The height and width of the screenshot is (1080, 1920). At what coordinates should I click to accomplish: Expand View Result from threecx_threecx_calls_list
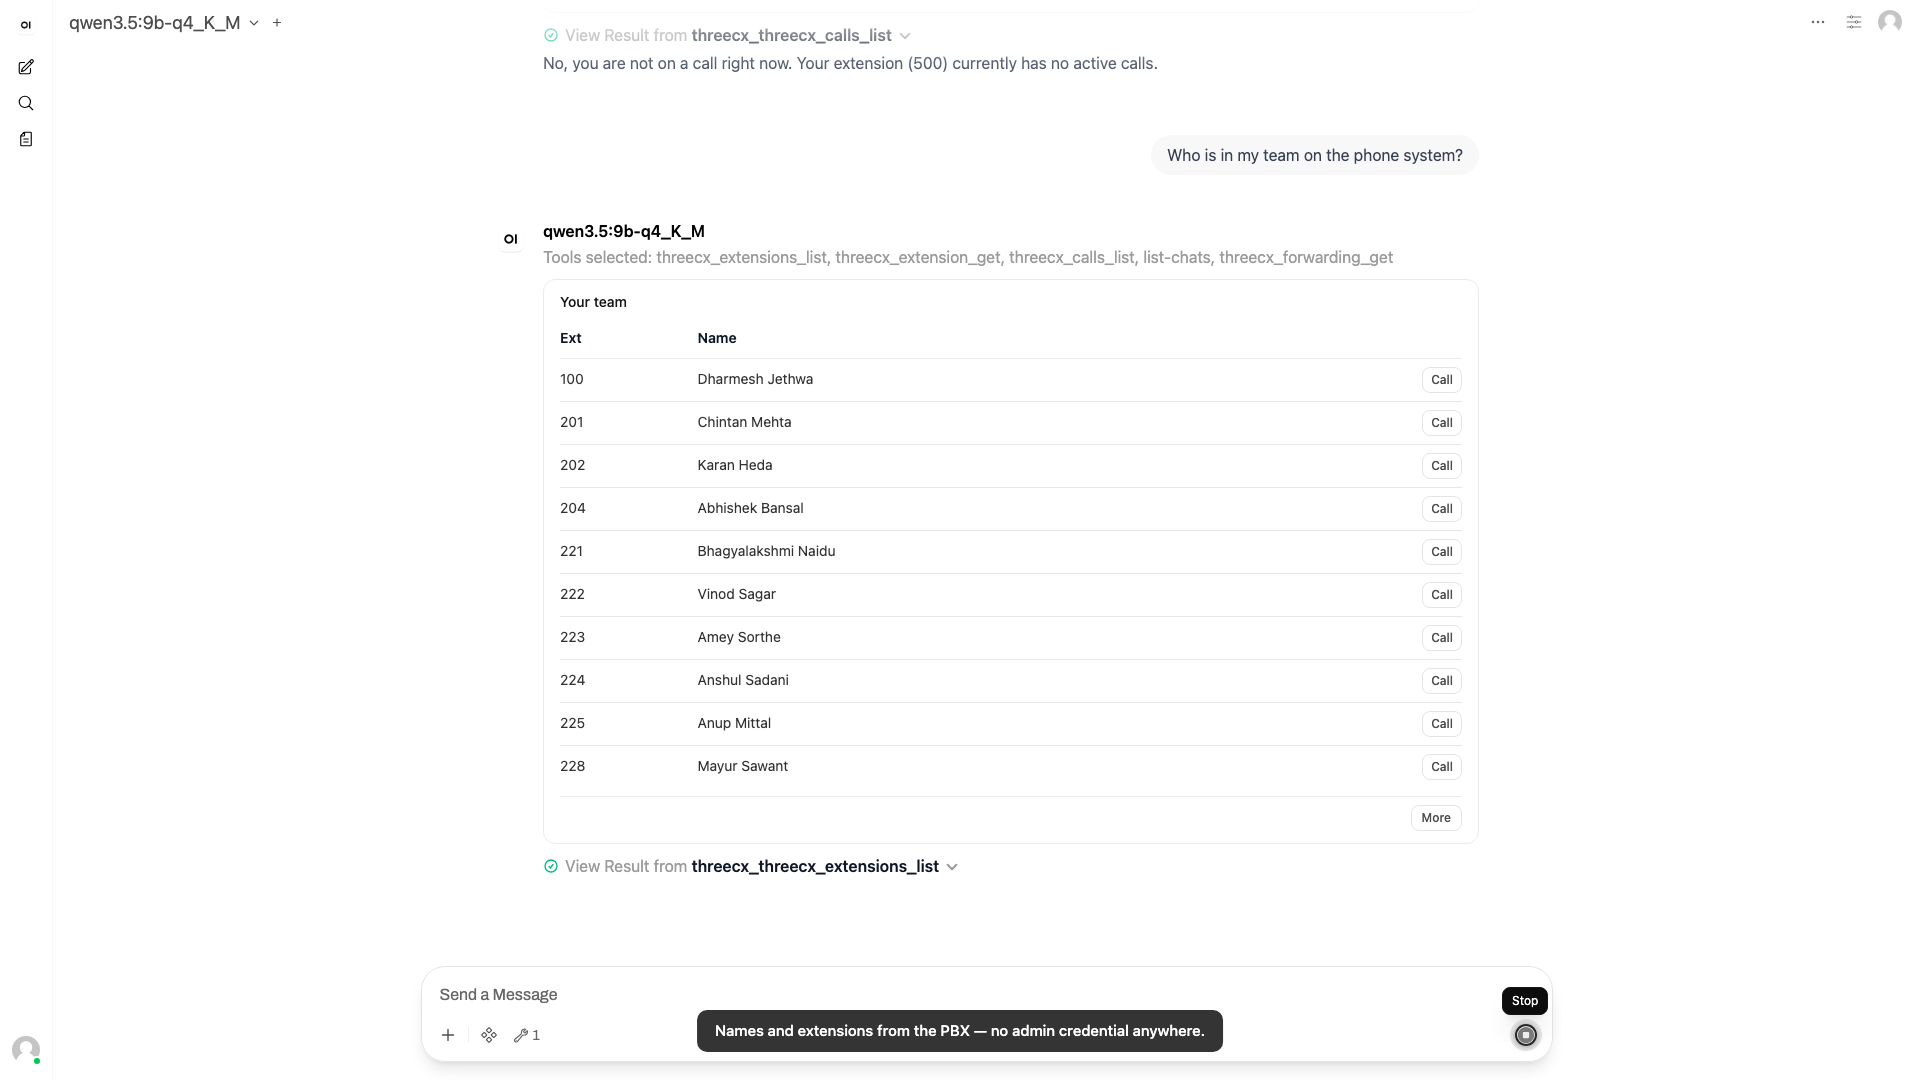click(727, 35)
